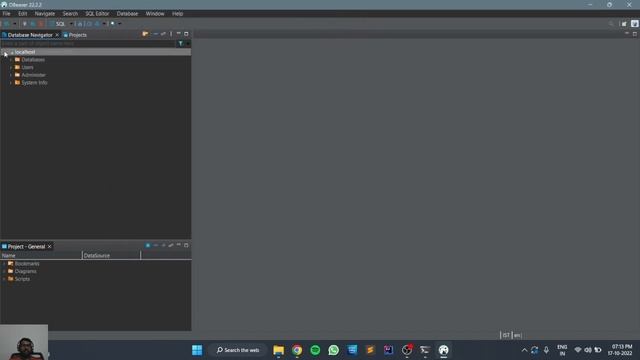640x360 pixels.
Task: Open File Explorer from the taskbar
Action: (279, 350)
